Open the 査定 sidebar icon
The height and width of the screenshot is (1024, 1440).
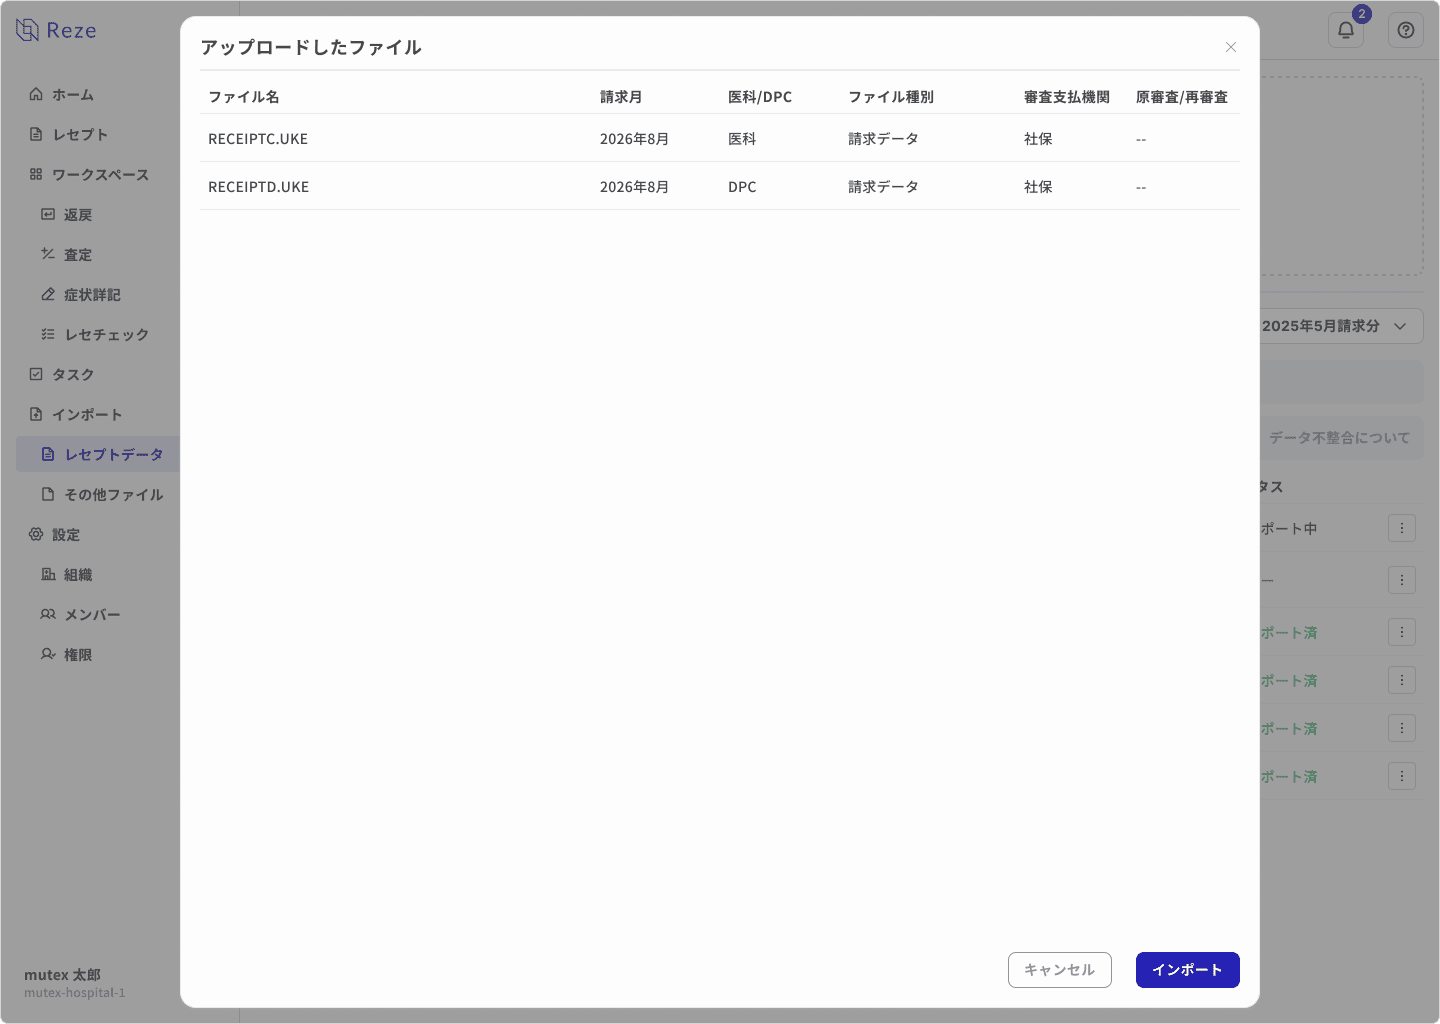click(x=48, y=254)
